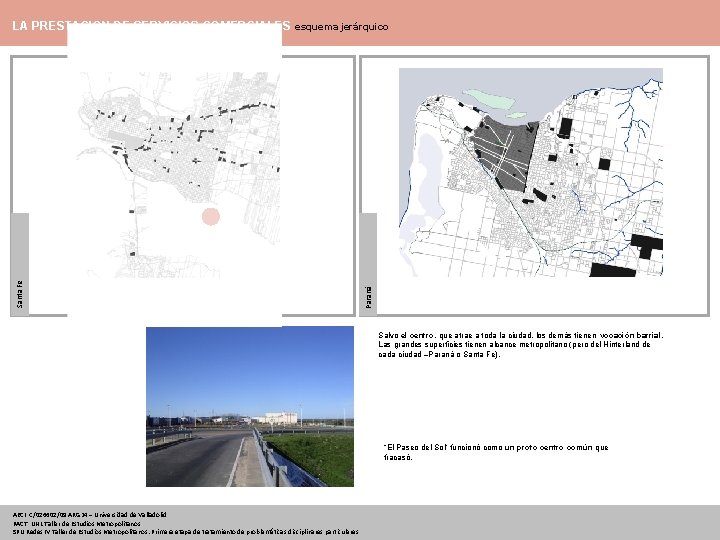The image size is (720, 540).
Task: Select the 'Universidad de Valladolid' footer line
Action: pyautogui.click(x=90, y=515)
